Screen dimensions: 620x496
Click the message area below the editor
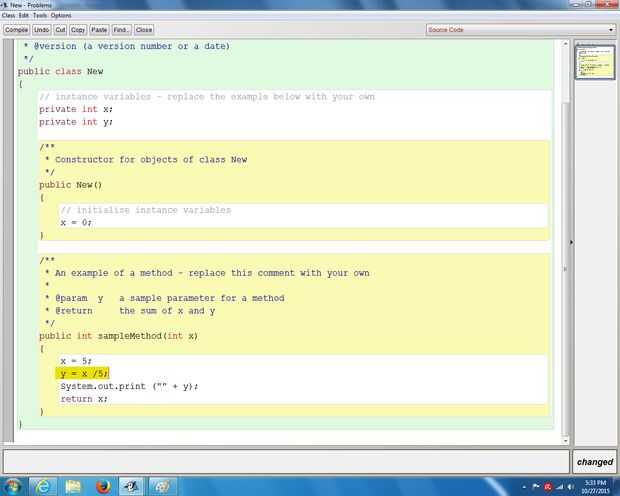286,461
